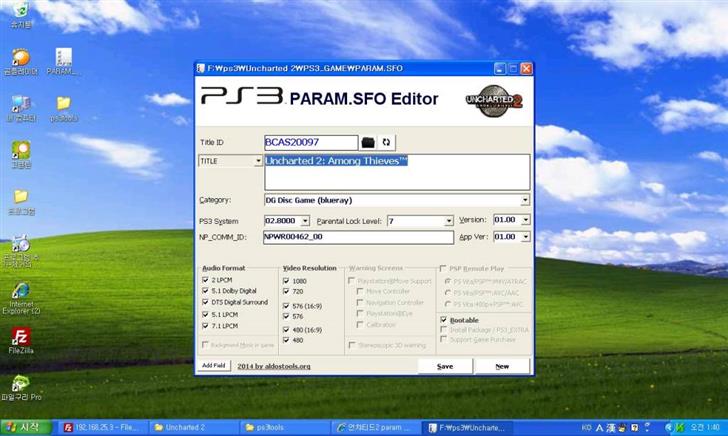Open the Parental Lock Level dropdown

click(x=448, y=221)
